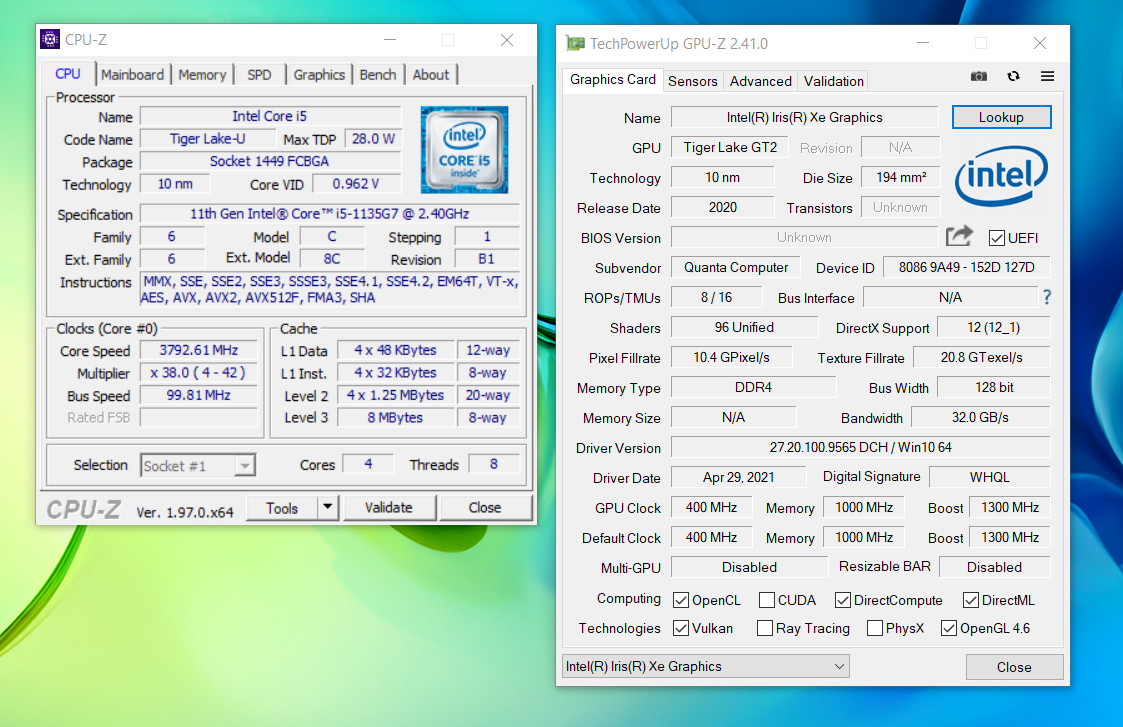The height and width of the screenshot is (727, 1123).
Task: Click the Instructions list in CPU-Z
Action: (x=329, y=289)
